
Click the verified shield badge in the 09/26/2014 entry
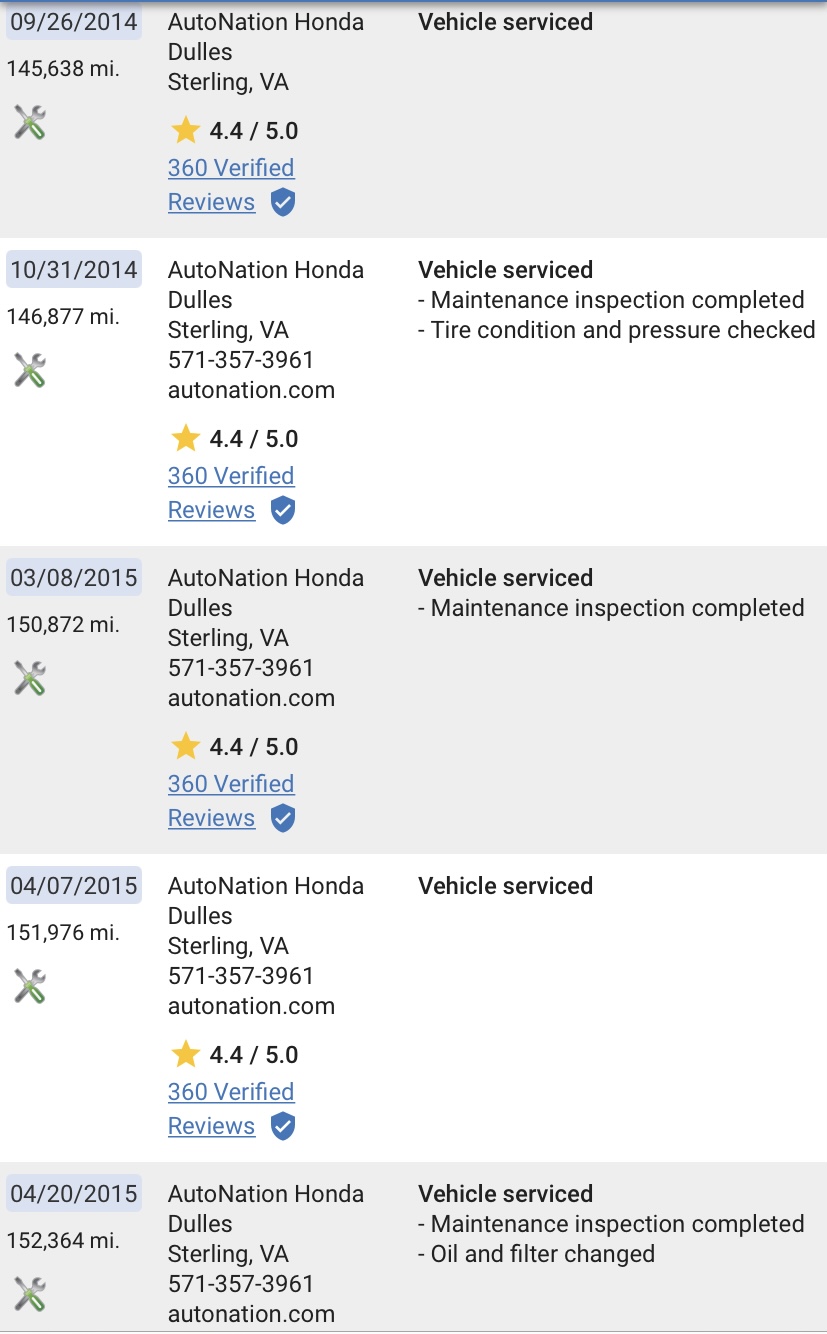pos(283,203)
